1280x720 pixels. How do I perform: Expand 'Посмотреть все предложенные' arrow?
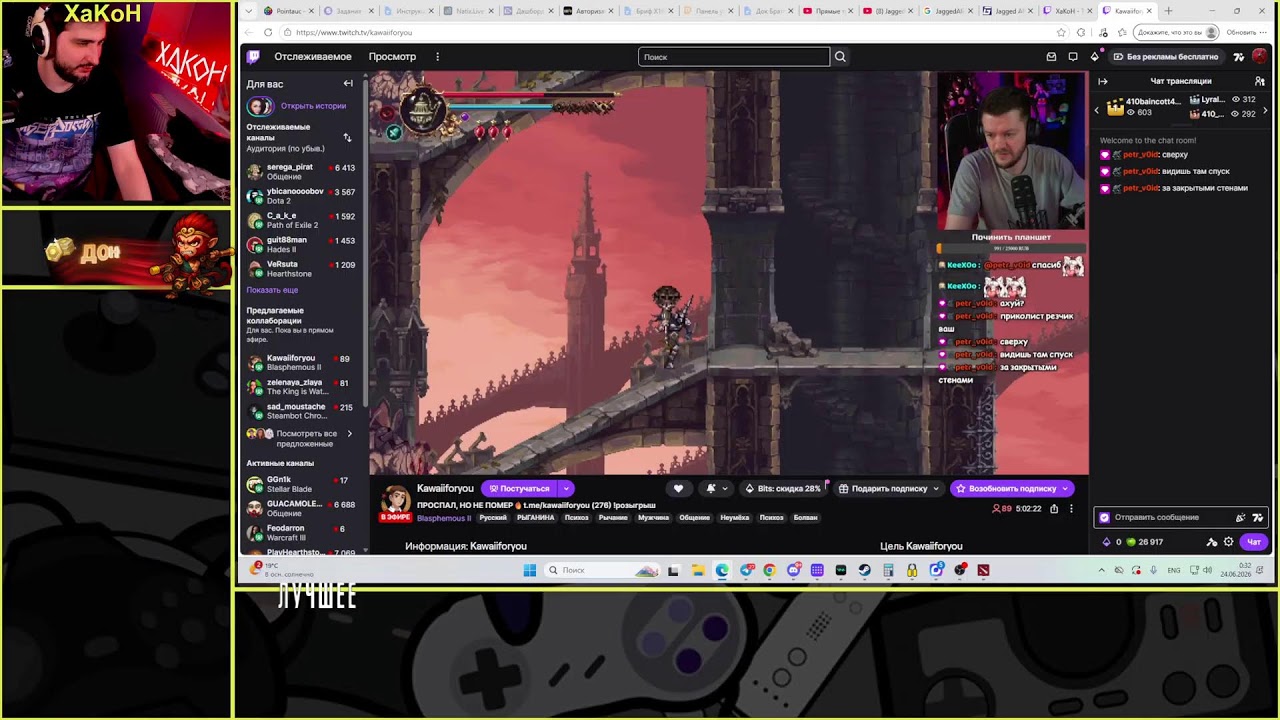pyautogui.click(x=349, y=434)
